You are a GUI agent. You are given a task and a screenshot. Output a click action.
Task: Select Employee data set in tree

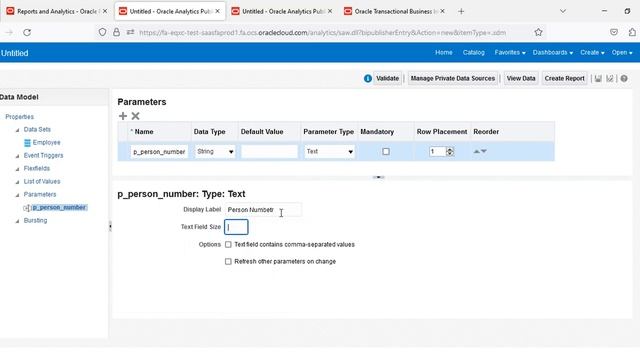pyautogui.click(x=47, y=142)
